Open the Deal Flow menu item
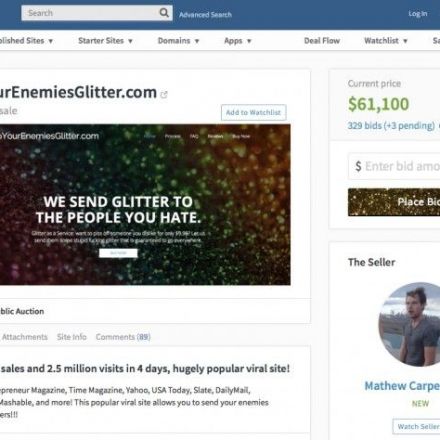This screenshot has height=440, width=440. 322,41
